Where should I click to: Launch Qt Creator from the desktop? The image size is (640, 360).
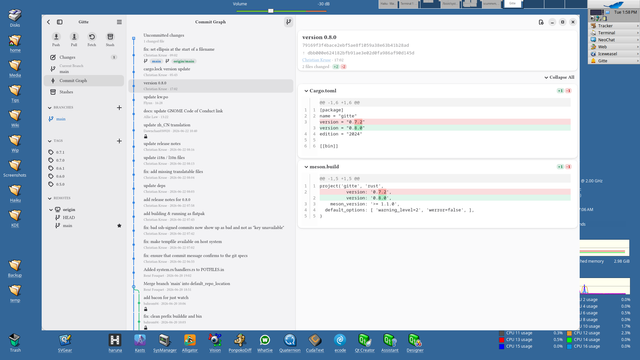[x=364, y=342]
